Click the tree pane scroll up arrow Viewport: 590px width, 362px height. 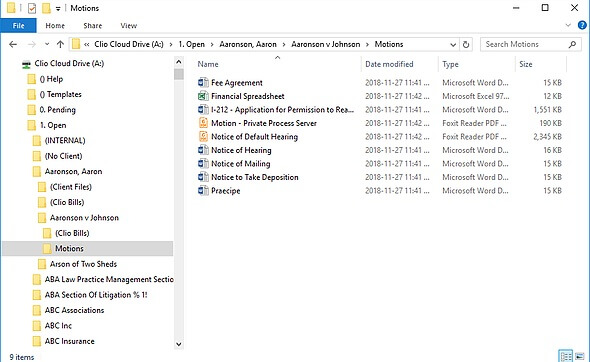click(x=179, y=62)
